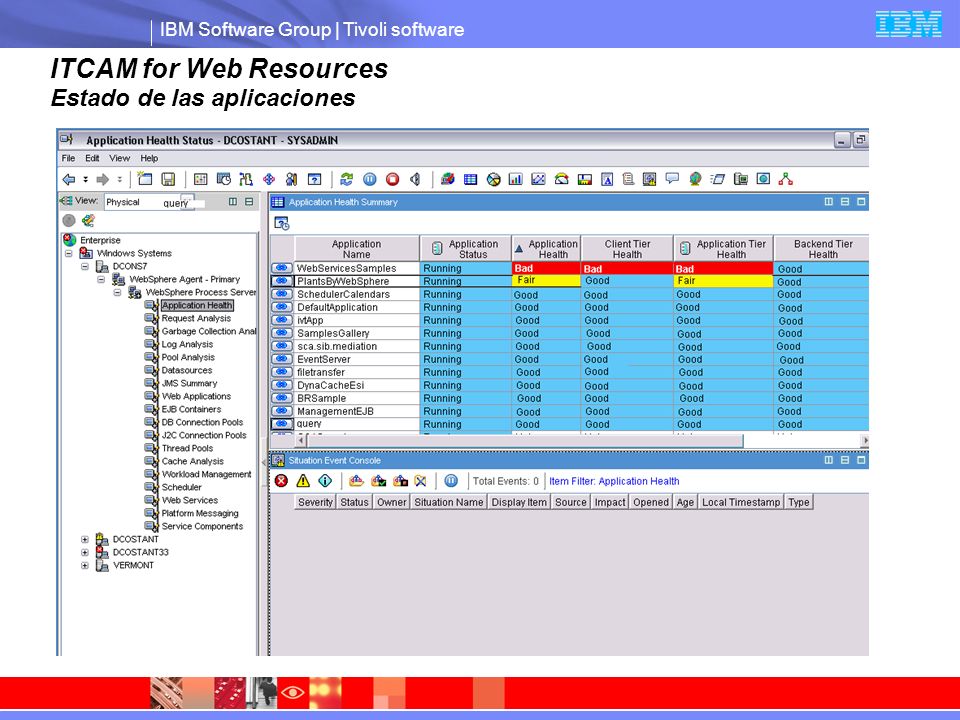Viewport: 960px width, 720px height.
Task: Select the Table view toolbar icon
Action: click(x=470, y=179)
